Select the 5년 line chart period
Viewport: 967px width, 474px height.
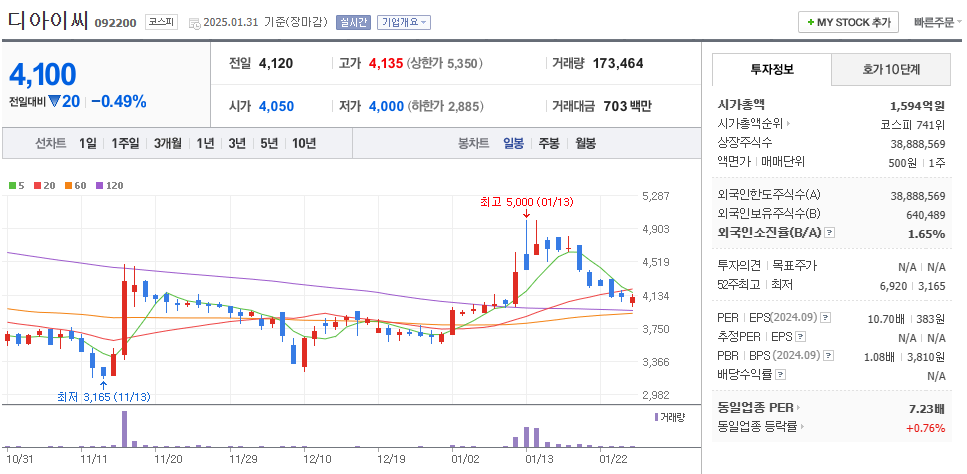click(x=269, y=144)
